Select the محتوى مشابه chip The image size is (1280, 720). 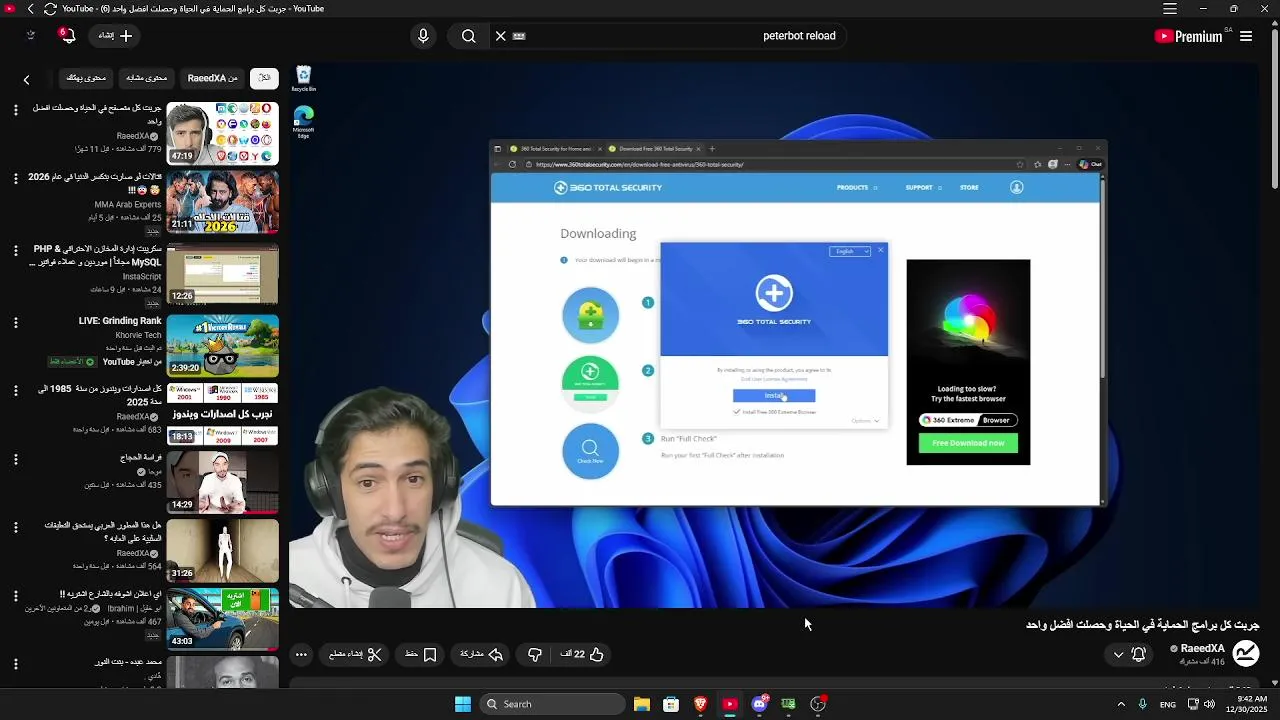pos(146,78)
